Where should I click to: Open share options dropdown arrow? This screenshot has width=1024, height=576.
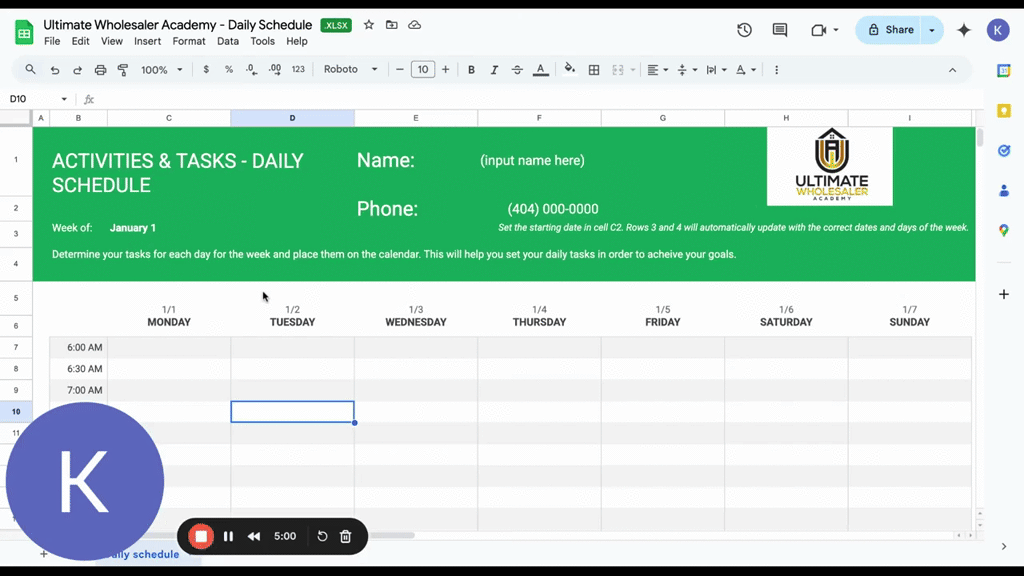tap(932, 30)
